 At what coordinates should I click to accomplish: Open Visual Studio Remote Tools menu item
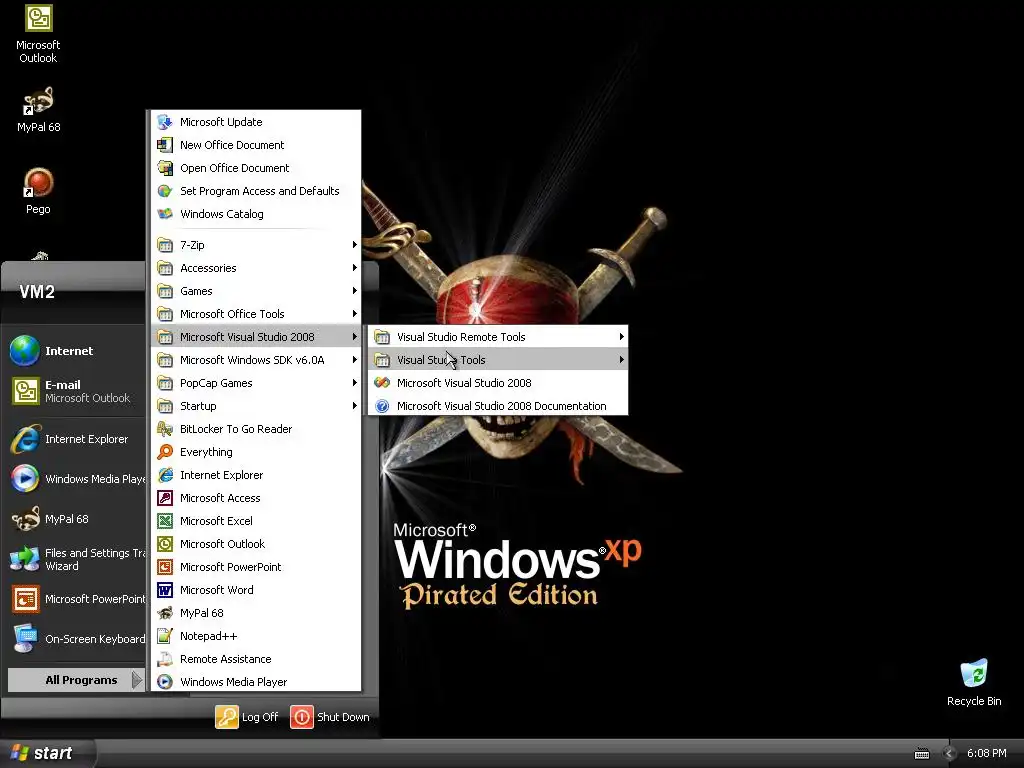point(498,337)
